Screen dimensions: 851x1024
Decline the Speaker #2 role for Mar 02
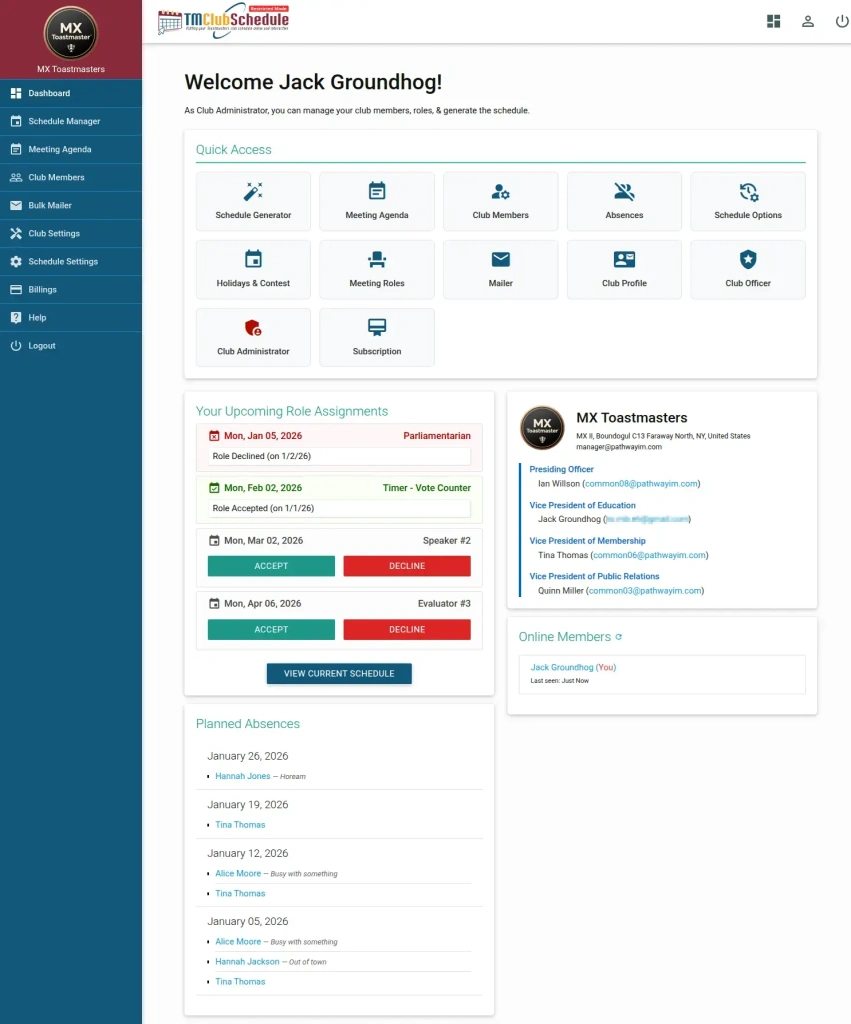pyautogui.click(x=407, y=566)
